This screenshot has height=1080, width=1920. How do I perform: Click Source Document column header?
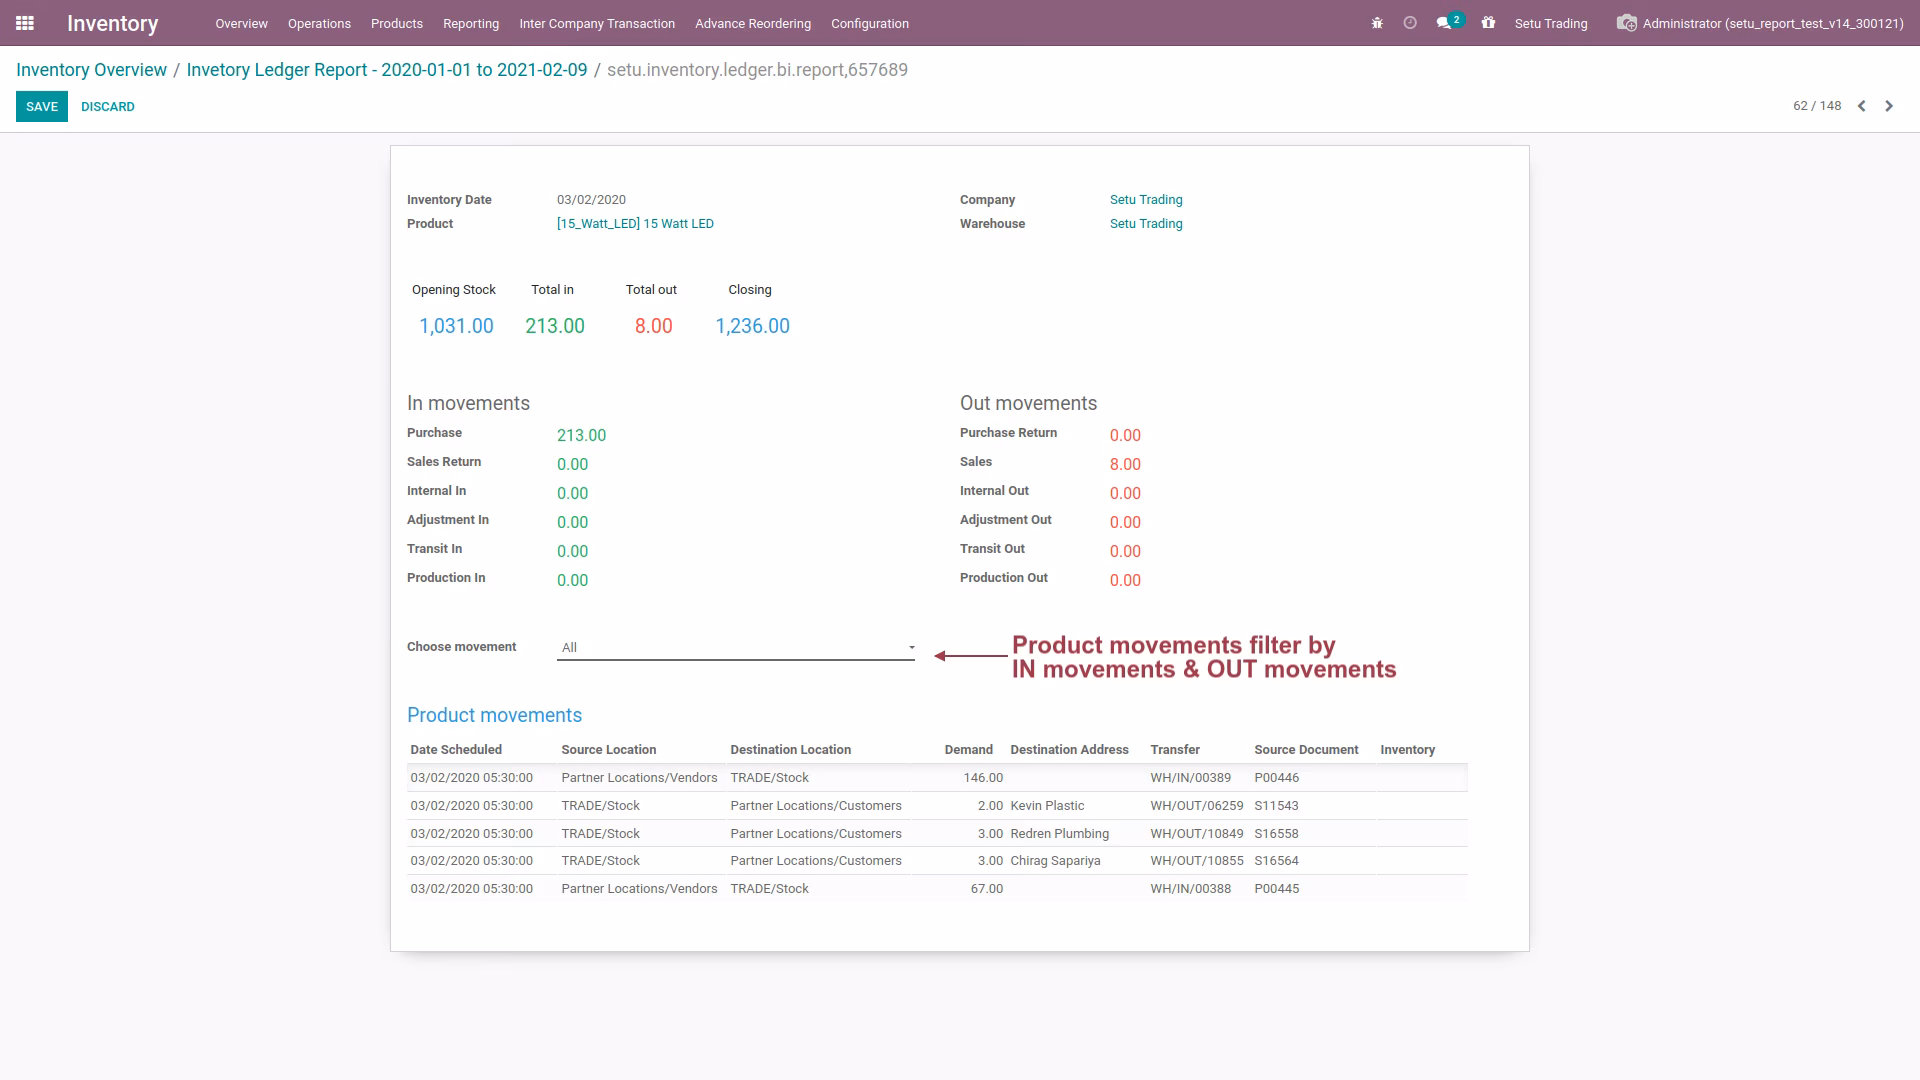(1306, 750)
